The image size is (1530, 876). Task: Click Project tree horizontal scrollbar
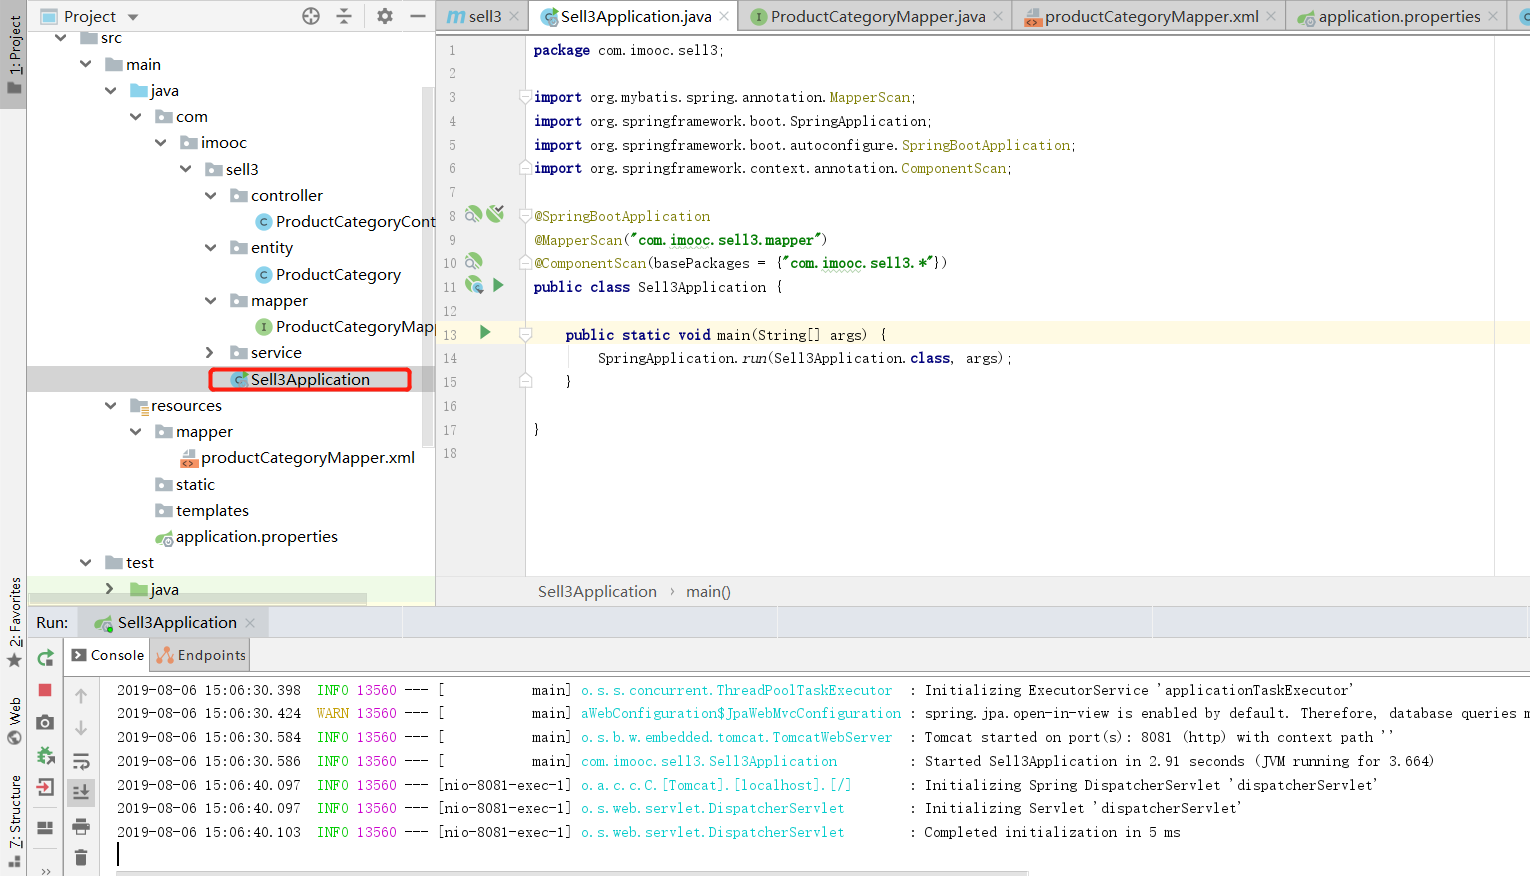tap(197, 599)
